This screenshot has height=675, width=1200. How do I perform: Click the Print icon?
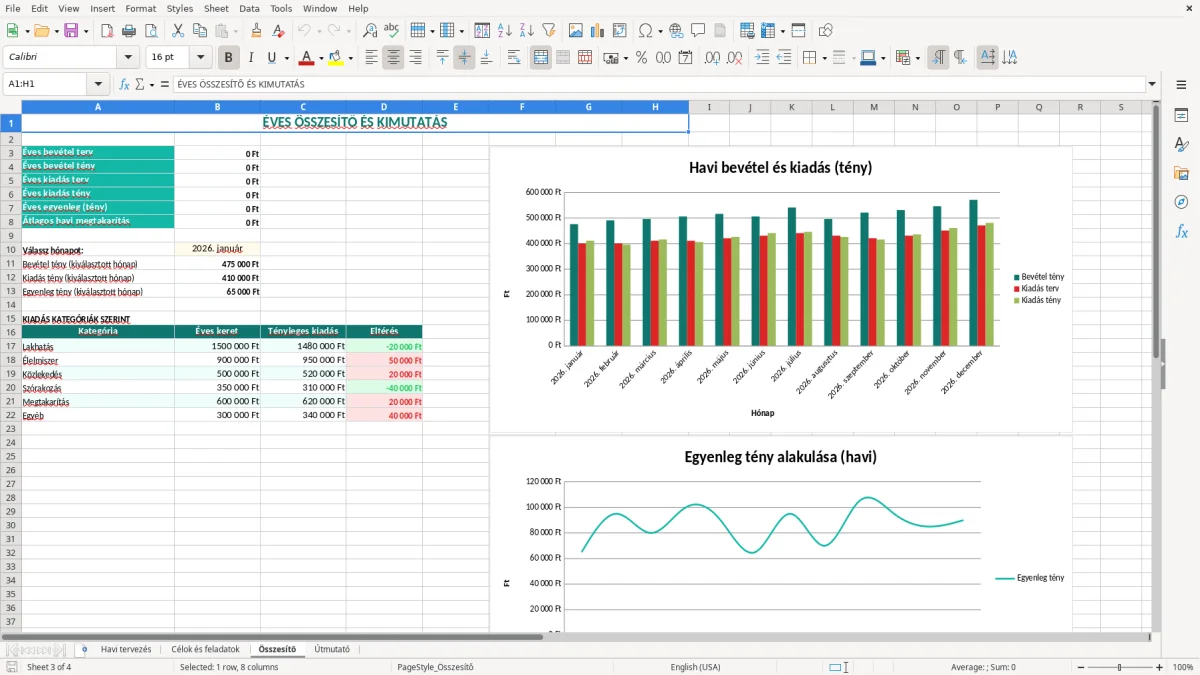click(x=130, y=31)
